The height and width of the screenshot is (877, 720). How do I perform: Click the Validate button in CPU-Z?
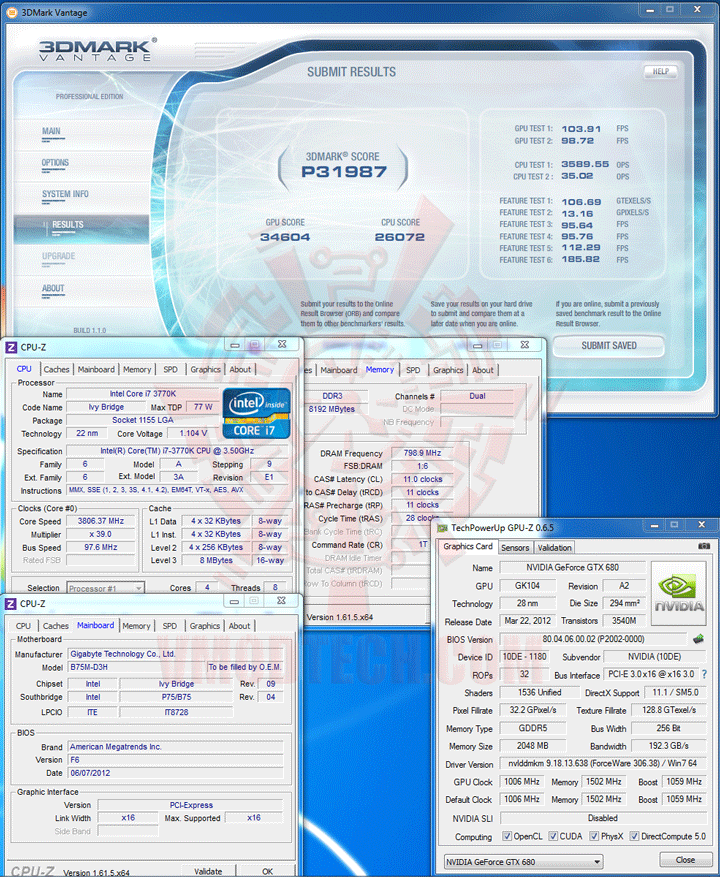208,871
